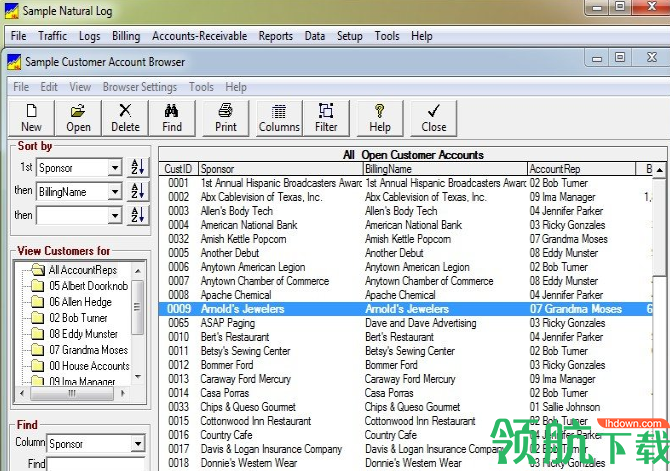Select the Allen's Body Tech sponsor row

[237, 211]
